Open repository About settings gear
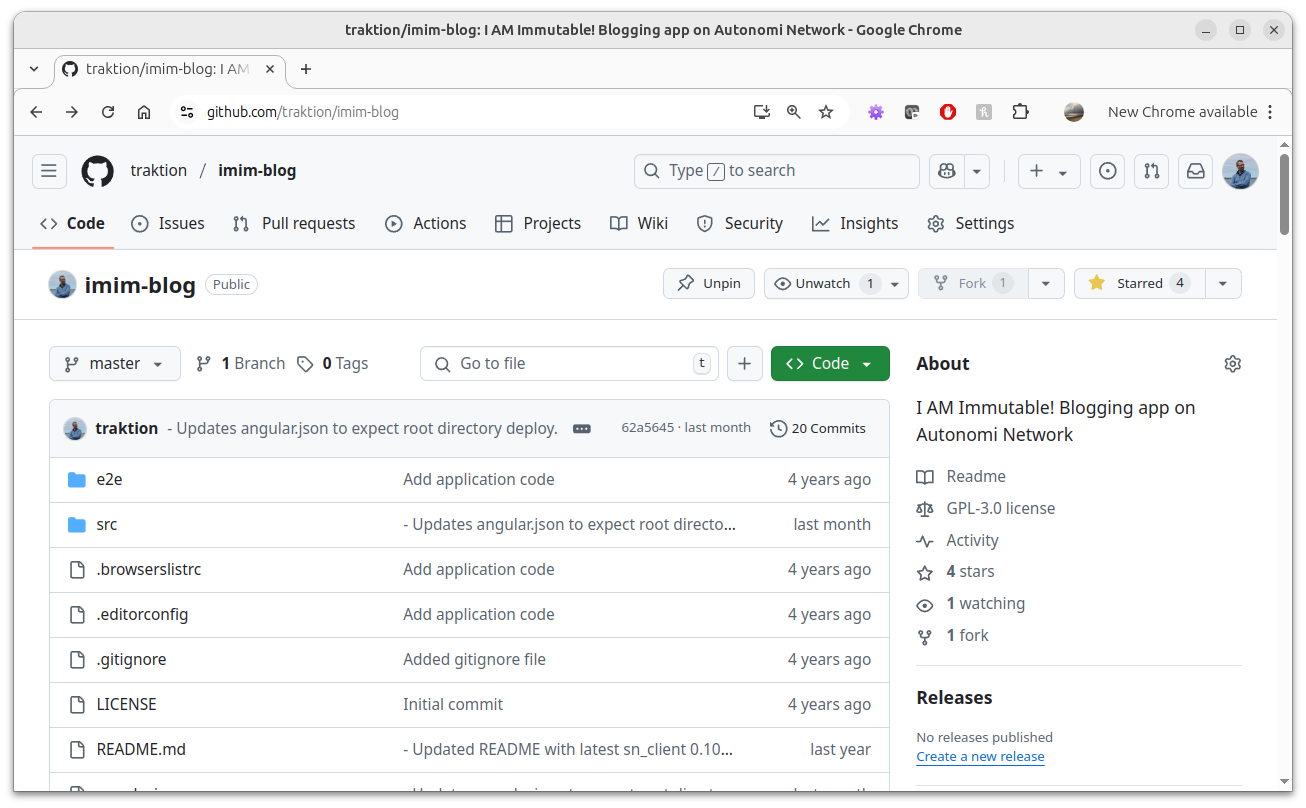 (x=1232, y=364)
